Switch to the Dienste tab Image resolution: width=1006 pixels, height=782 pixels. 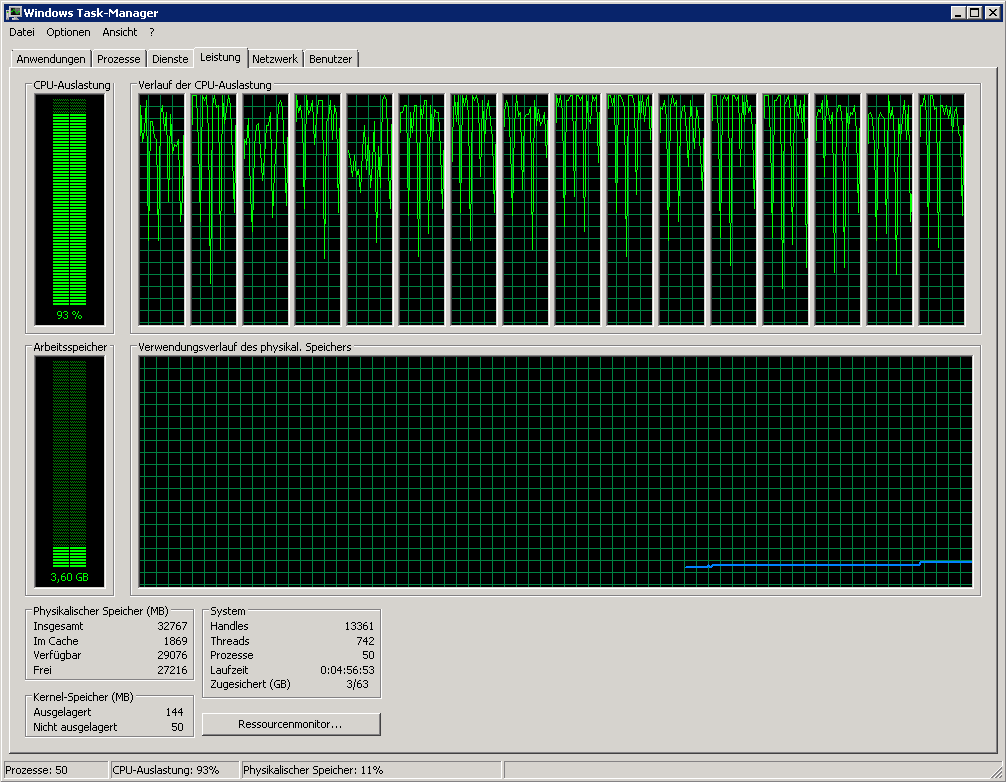click(170, 59)
